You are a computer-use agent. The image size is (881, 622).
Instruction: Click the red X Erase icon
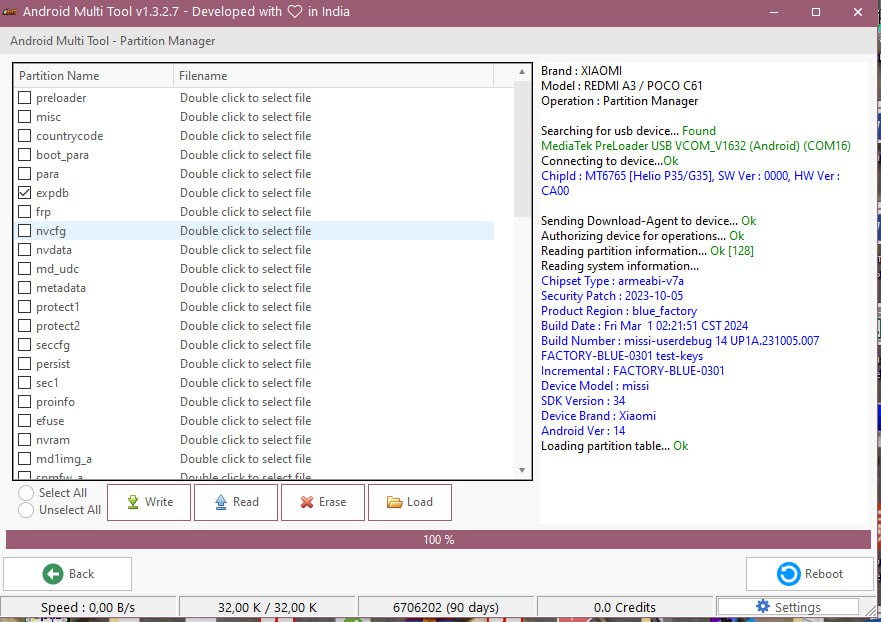(x=307, y=502)
